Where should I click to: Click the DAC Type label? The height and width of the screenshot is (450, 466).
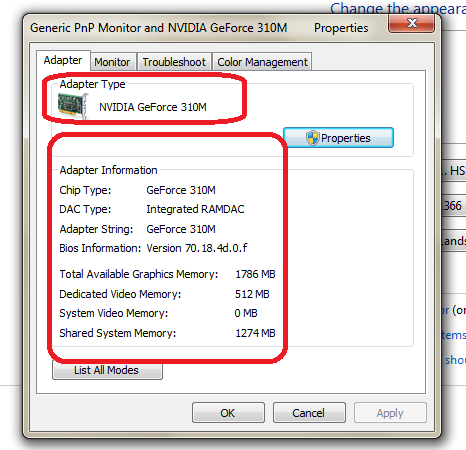(x=85, y=209)
